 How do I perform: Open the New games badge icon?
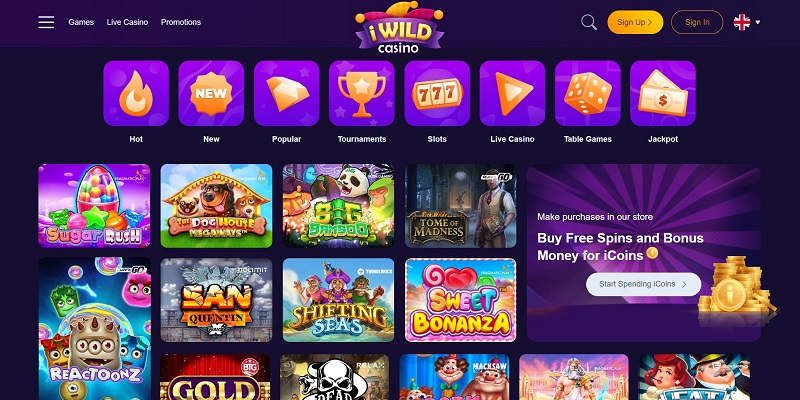tap(211, 93)
